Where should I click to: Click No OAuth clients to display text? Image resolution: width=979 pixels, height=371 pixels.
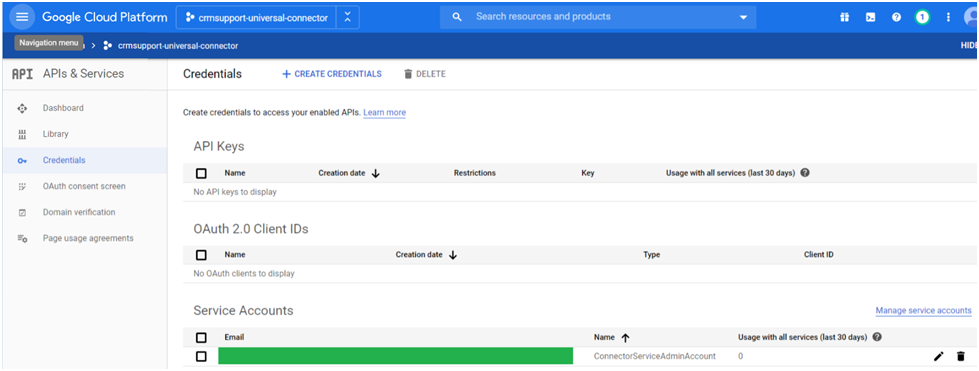click(x=244, y=274)
